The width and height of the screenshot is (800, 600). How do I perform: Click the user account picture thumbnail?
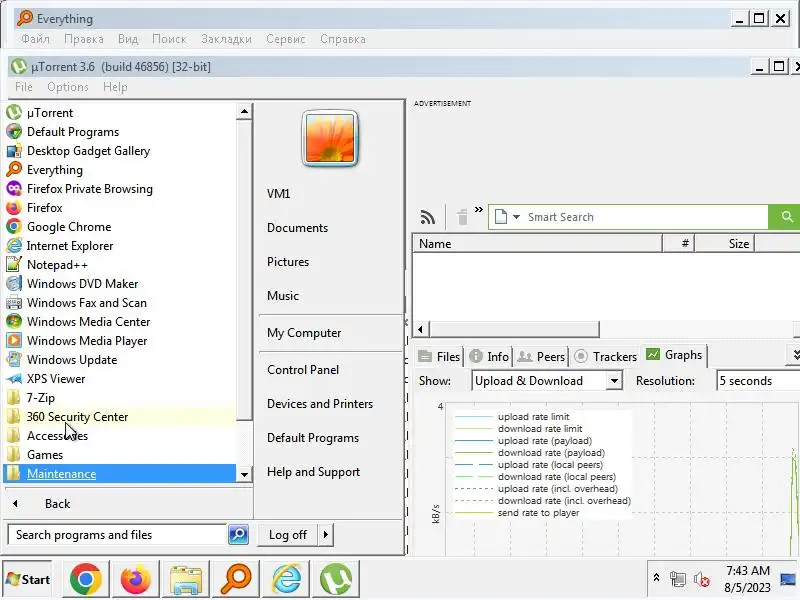pyautogui.click(x=330, y=138)
